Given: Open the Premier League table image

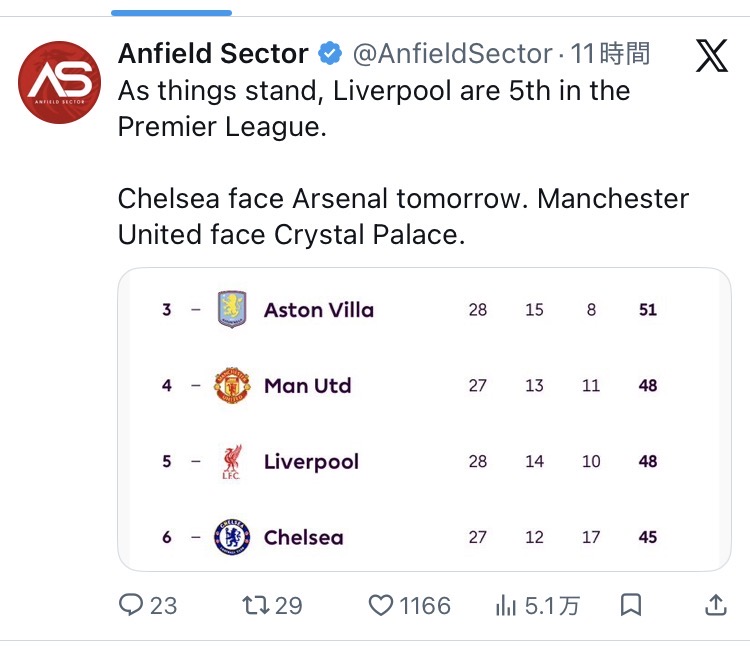Looking at the screenshot, I should [x=424, y=419].
